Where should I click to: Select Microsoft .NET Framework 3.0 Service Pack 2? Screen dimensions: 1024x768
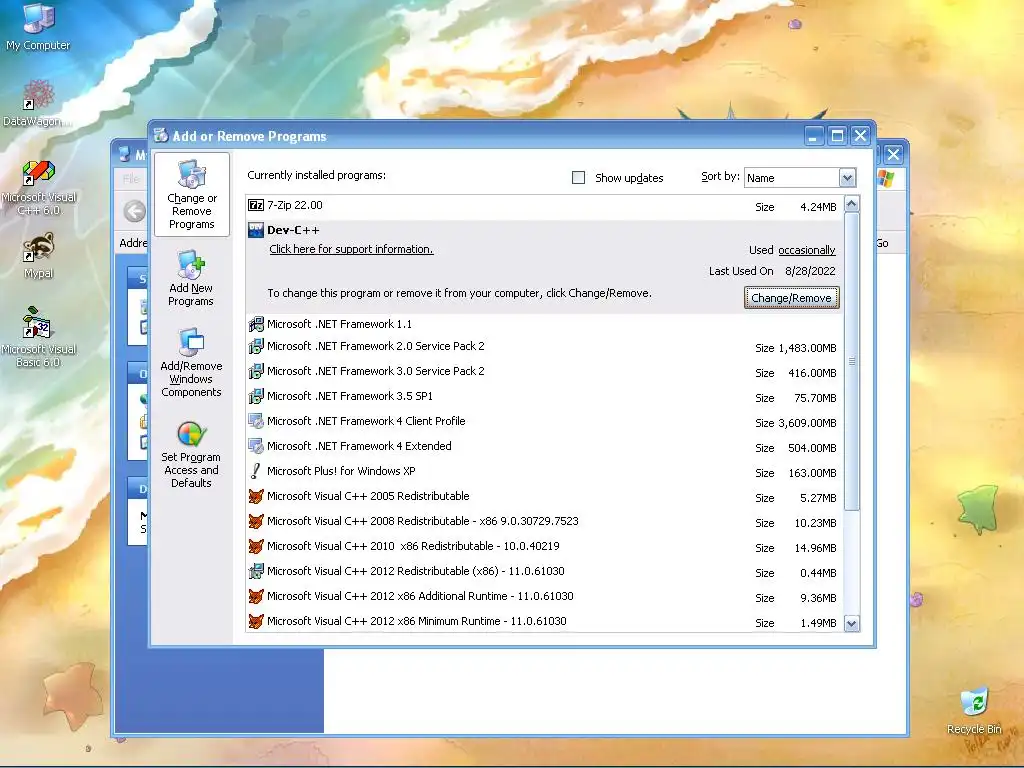point(545,372)
